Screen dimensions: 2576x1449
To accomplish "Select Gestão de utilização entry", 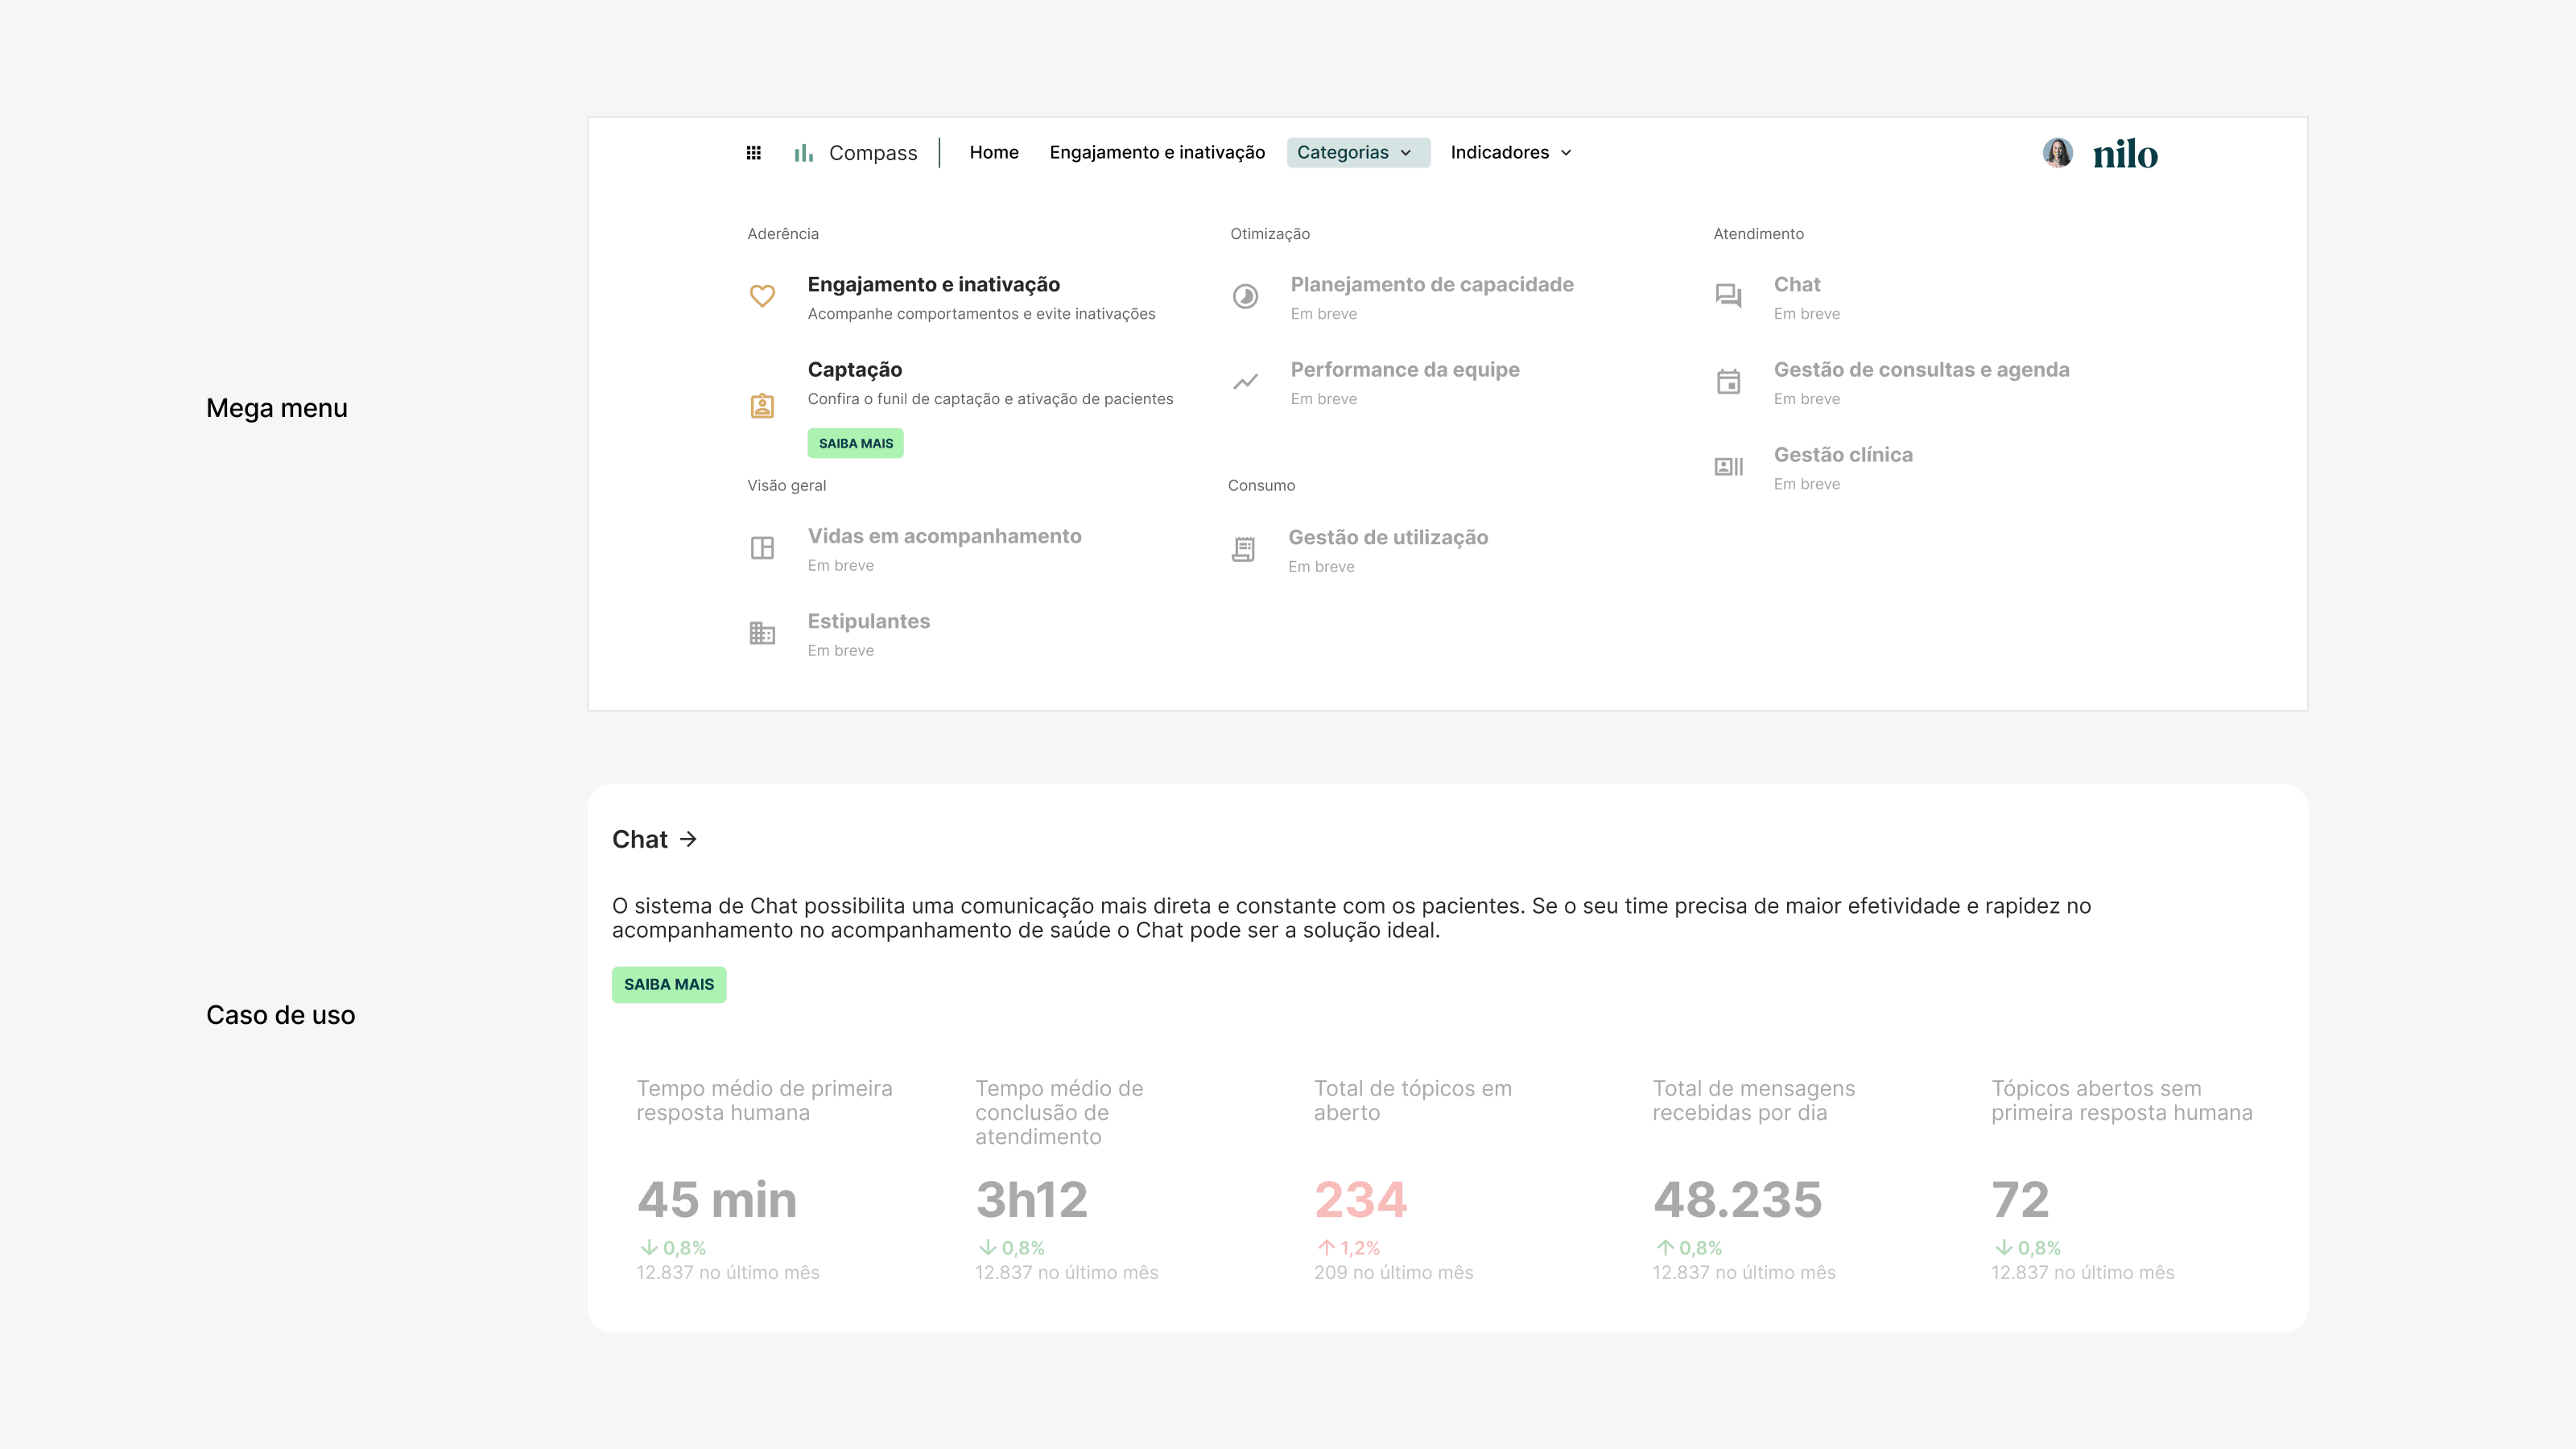I will click(x=1387, y=537).
